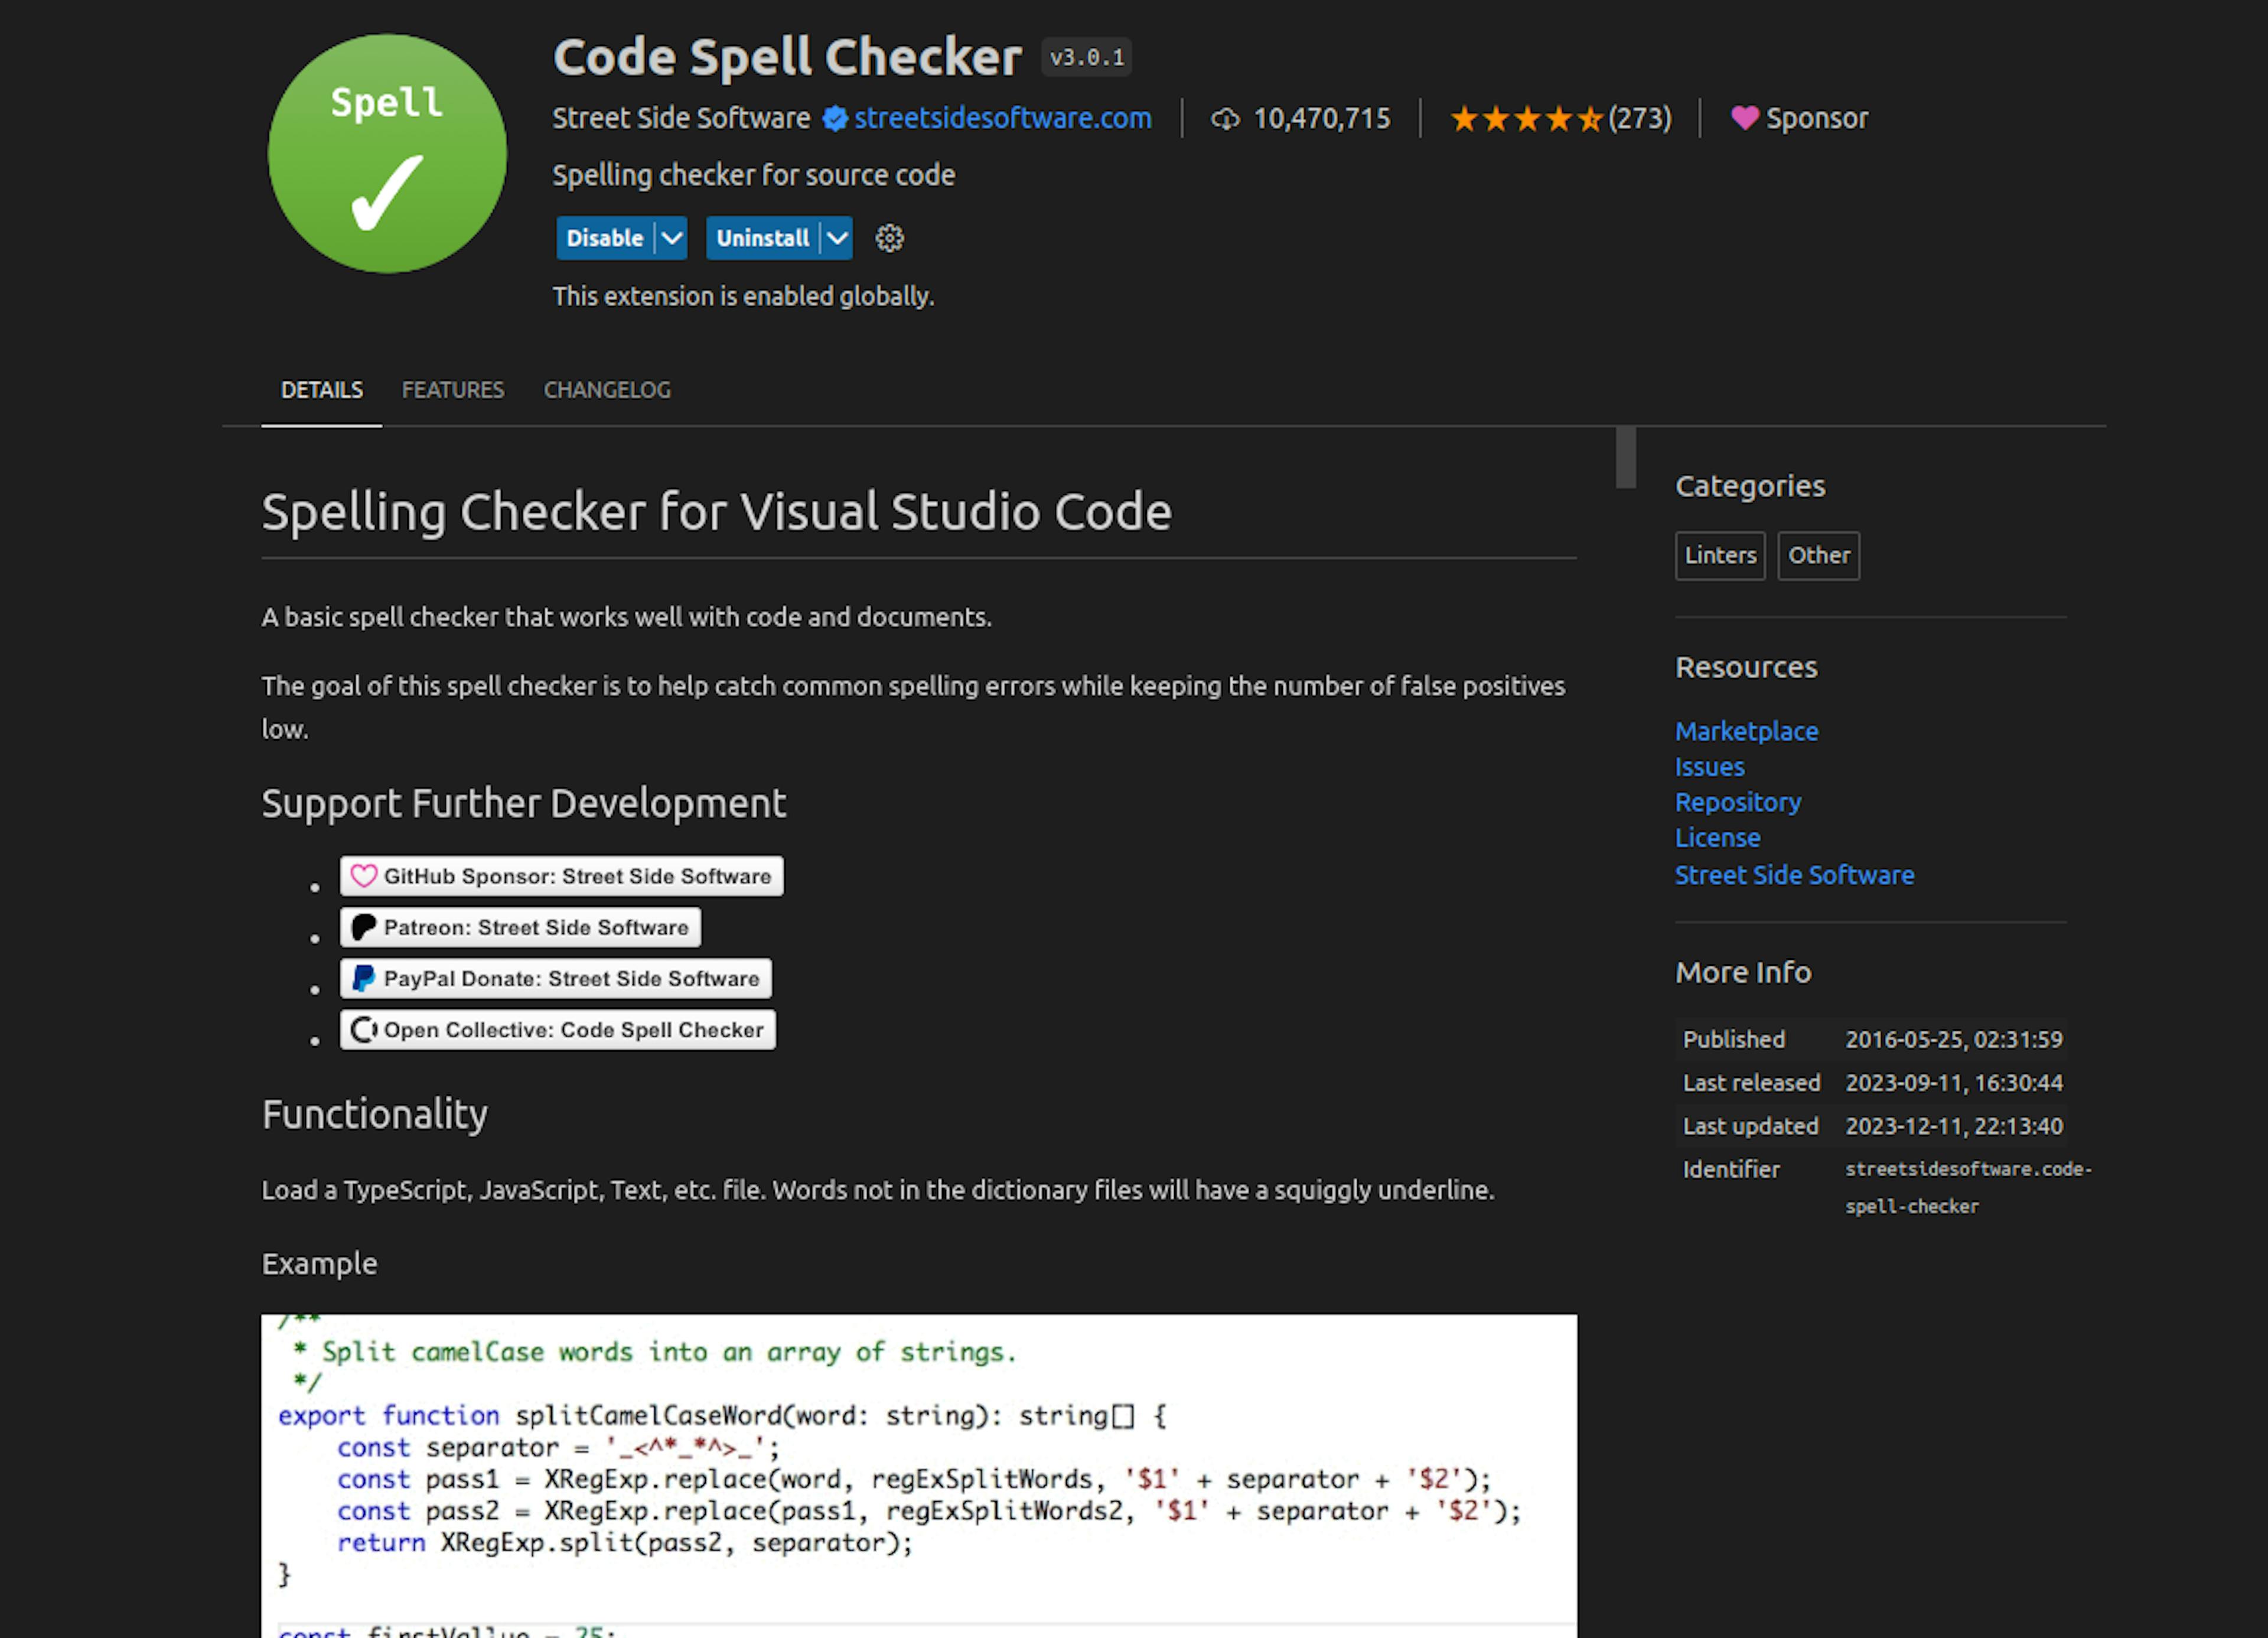Click Open Collective: Code Spell Checker badge
This screenshot has height=1638, width=2268.
558,1030
